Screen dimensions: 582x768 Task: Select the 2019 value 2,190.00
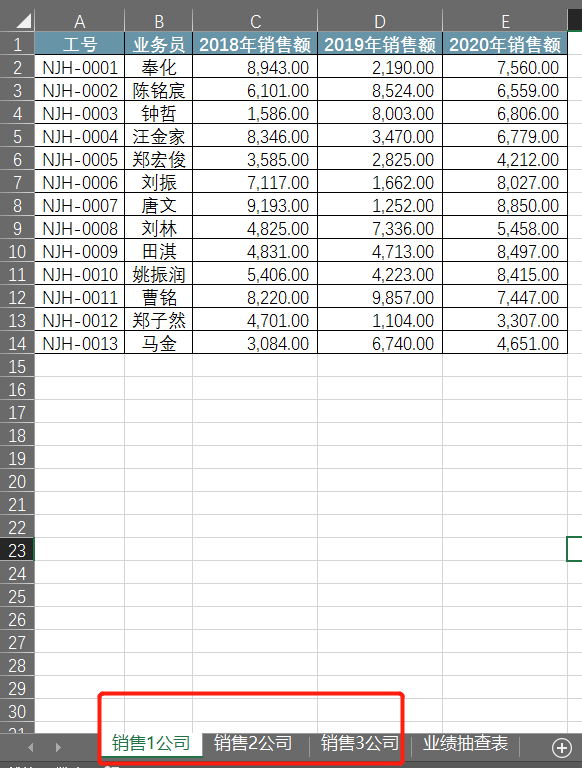tap(380, 68)
